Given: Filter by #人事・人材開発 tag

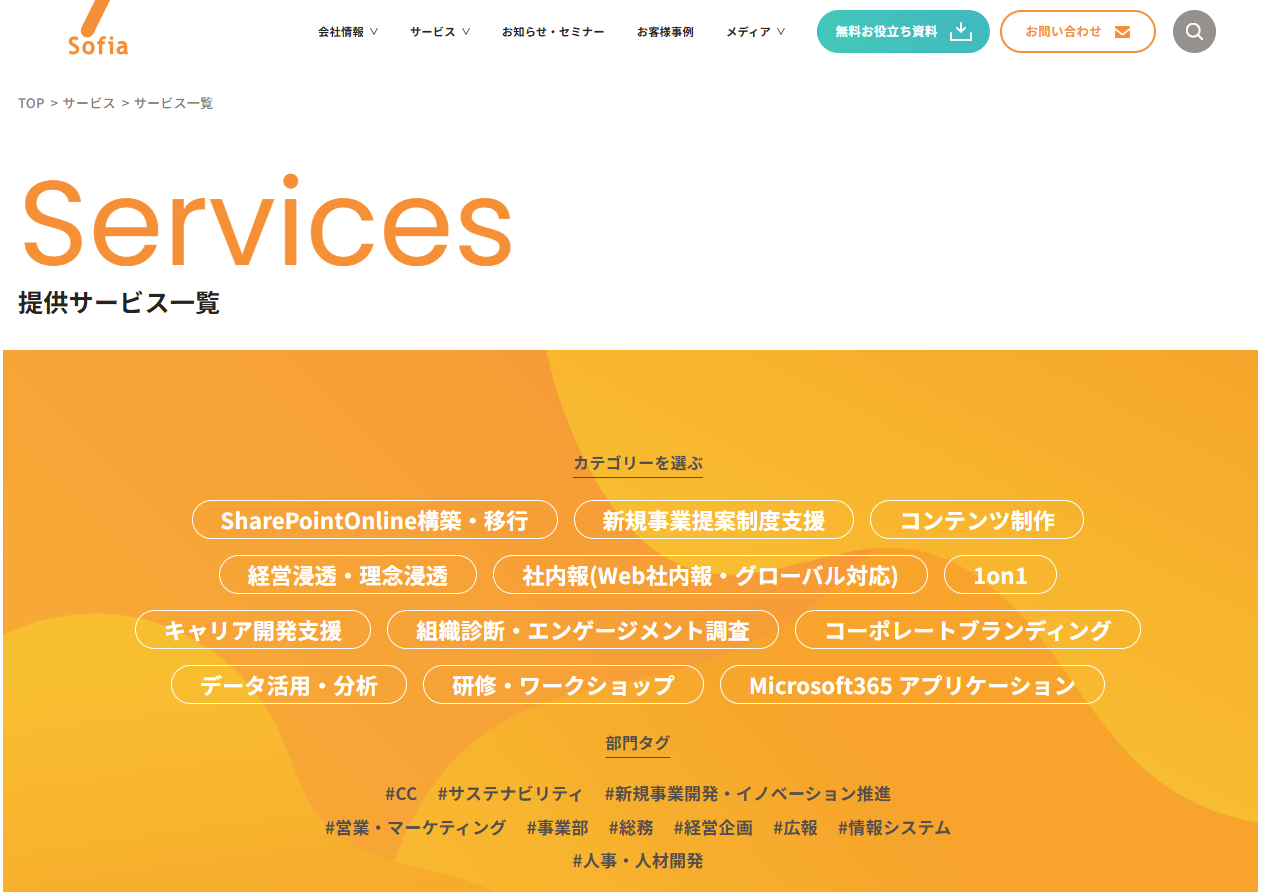Looking at the screenshot, I should click(x=638, y=861).
